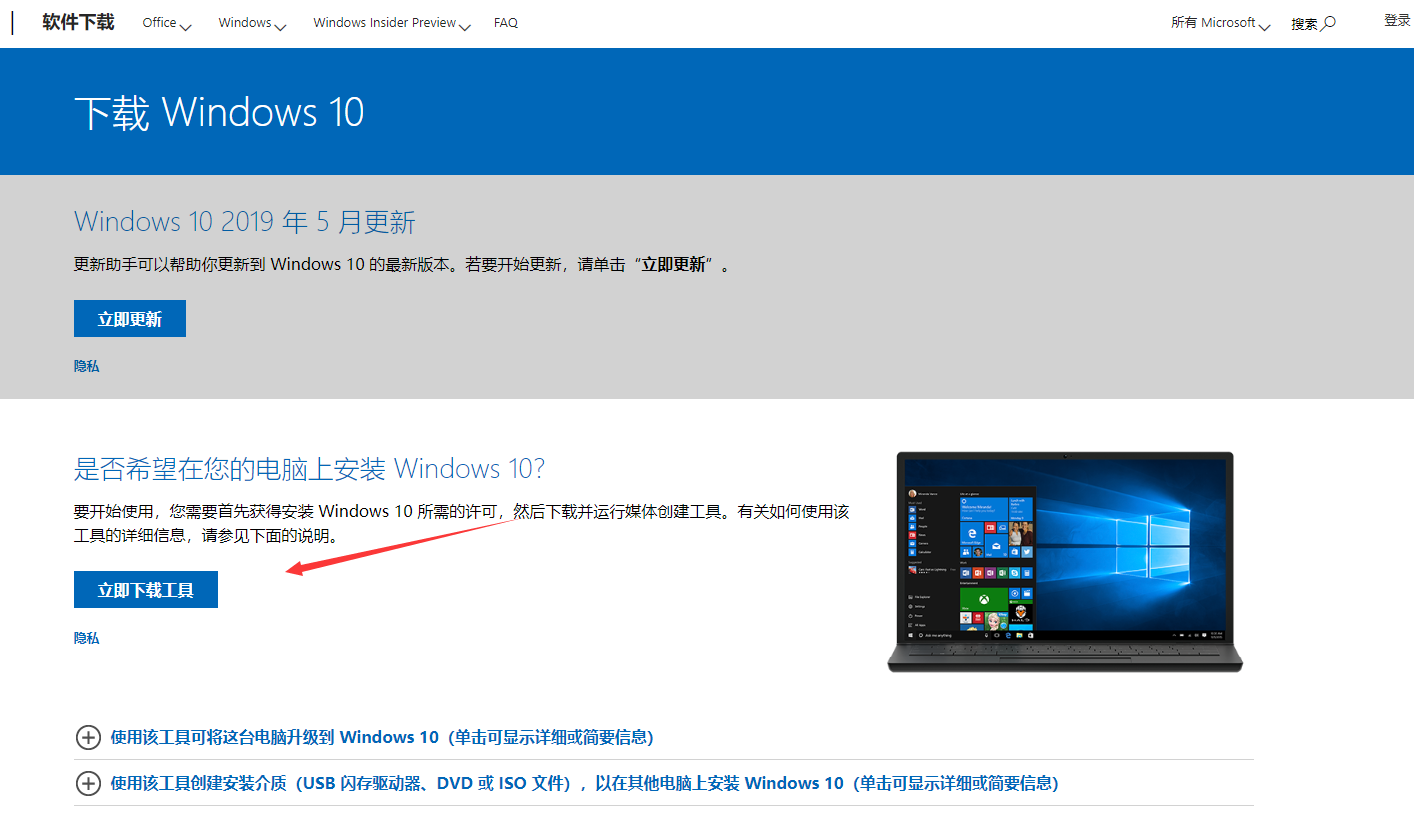Open the 所有 Microsoft dropdown
Screen dimensions: 1414x813
pyautogui.click(x=1219, y=21)
